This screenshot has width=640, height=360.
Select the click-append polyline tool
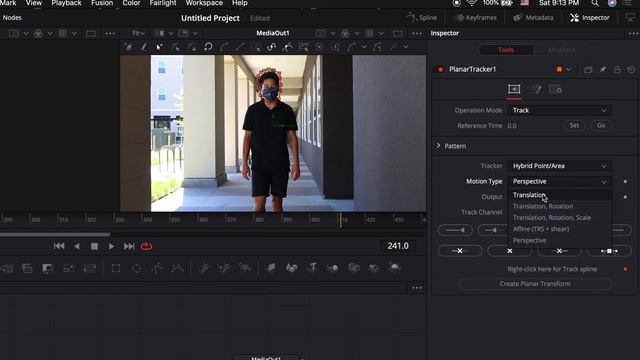pyautogui.click(x=128, y=47)
